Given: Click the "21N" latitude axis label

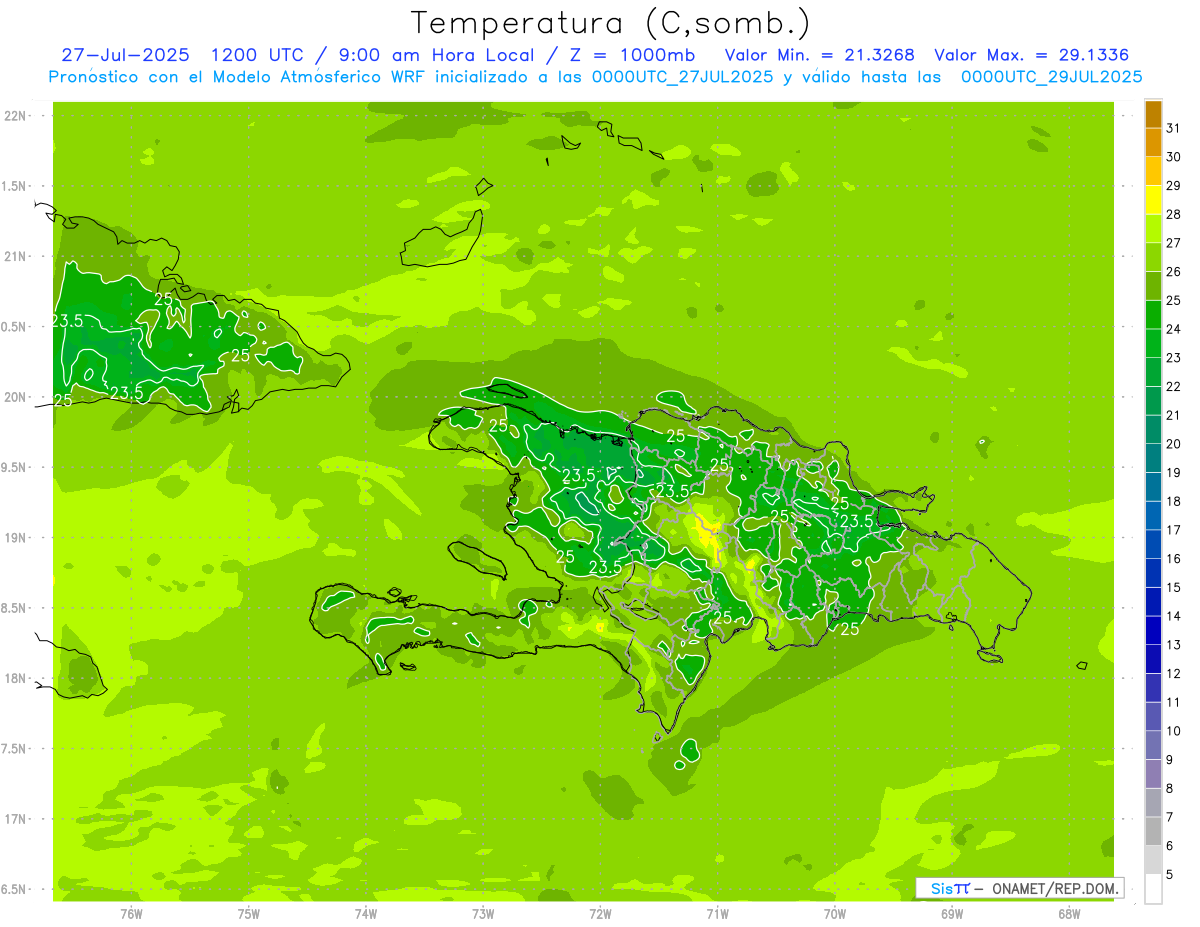Looking at the screenshot, I should (x=16, y=256).
